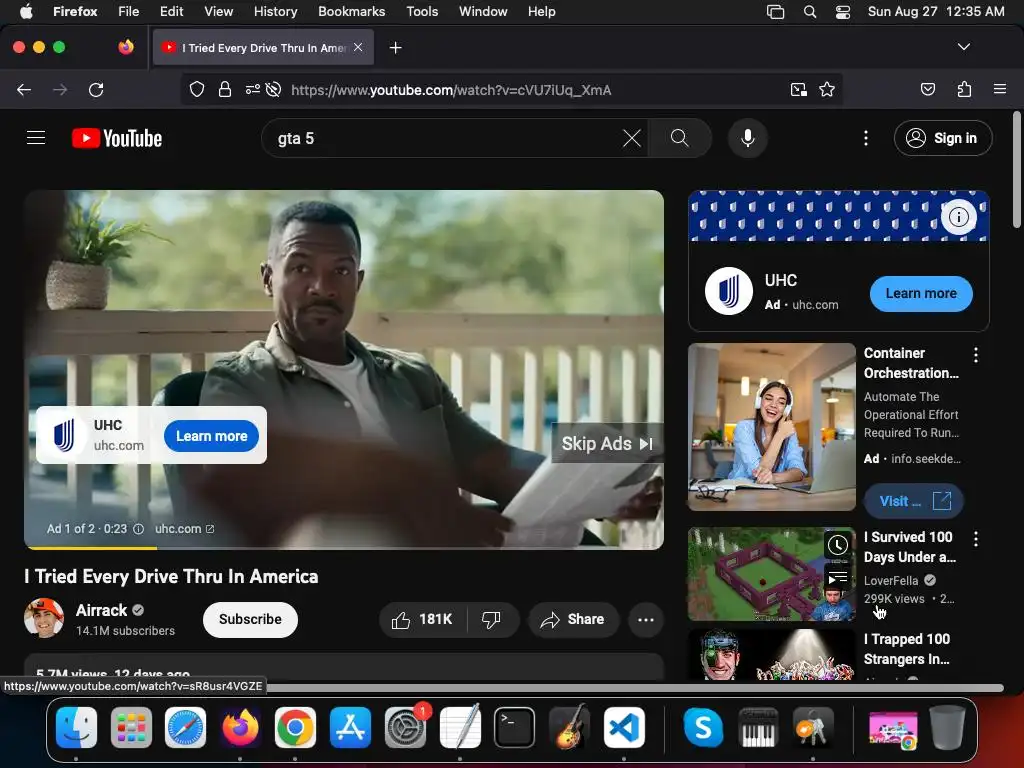Open the tracking protection shield icon
This screenshot has height=768, width=1024.
(x=197, y=89)
